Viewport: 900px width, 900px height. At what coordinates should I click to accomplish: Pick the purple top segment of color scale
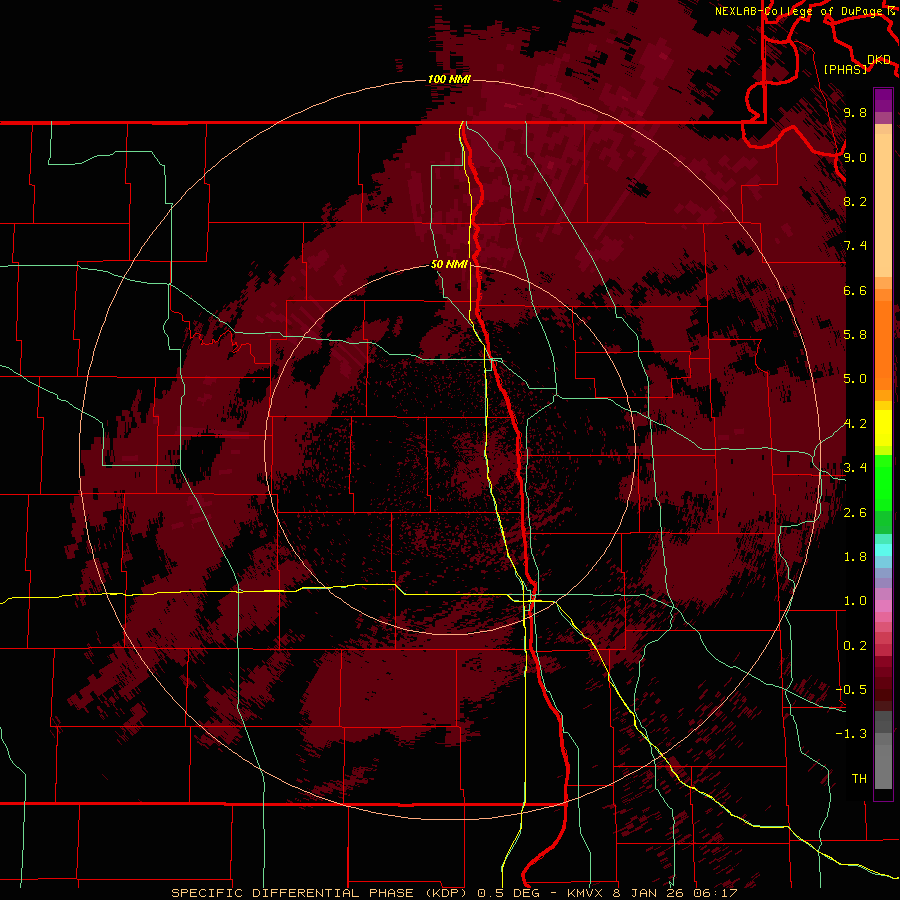coord(883,98)
